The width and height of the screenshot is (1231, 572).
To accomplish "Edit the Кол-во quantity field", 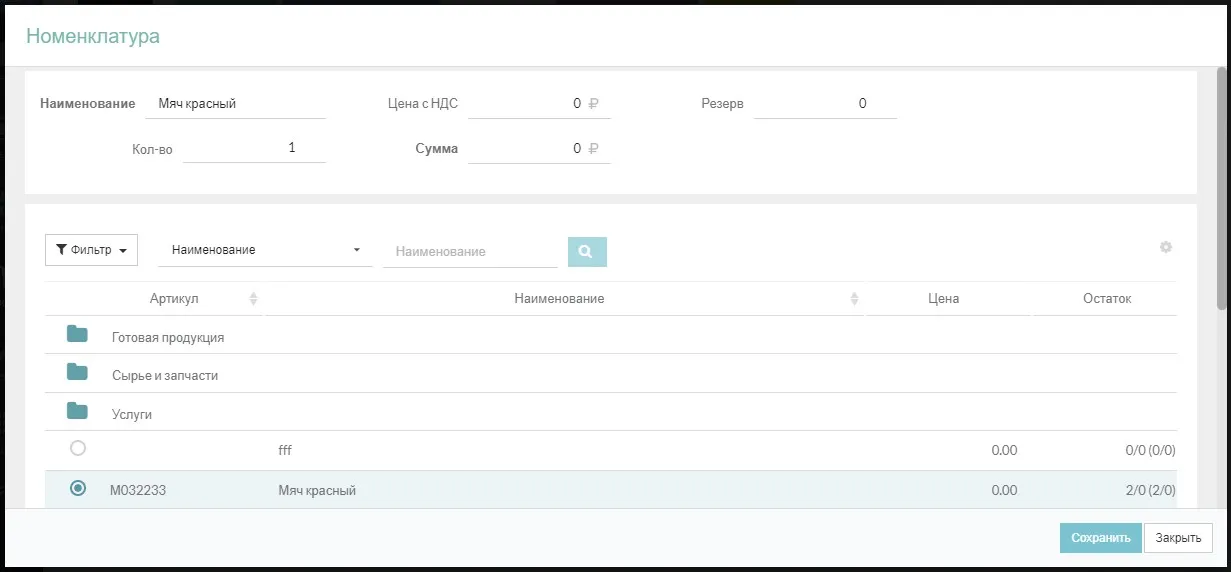I will 254,148.
